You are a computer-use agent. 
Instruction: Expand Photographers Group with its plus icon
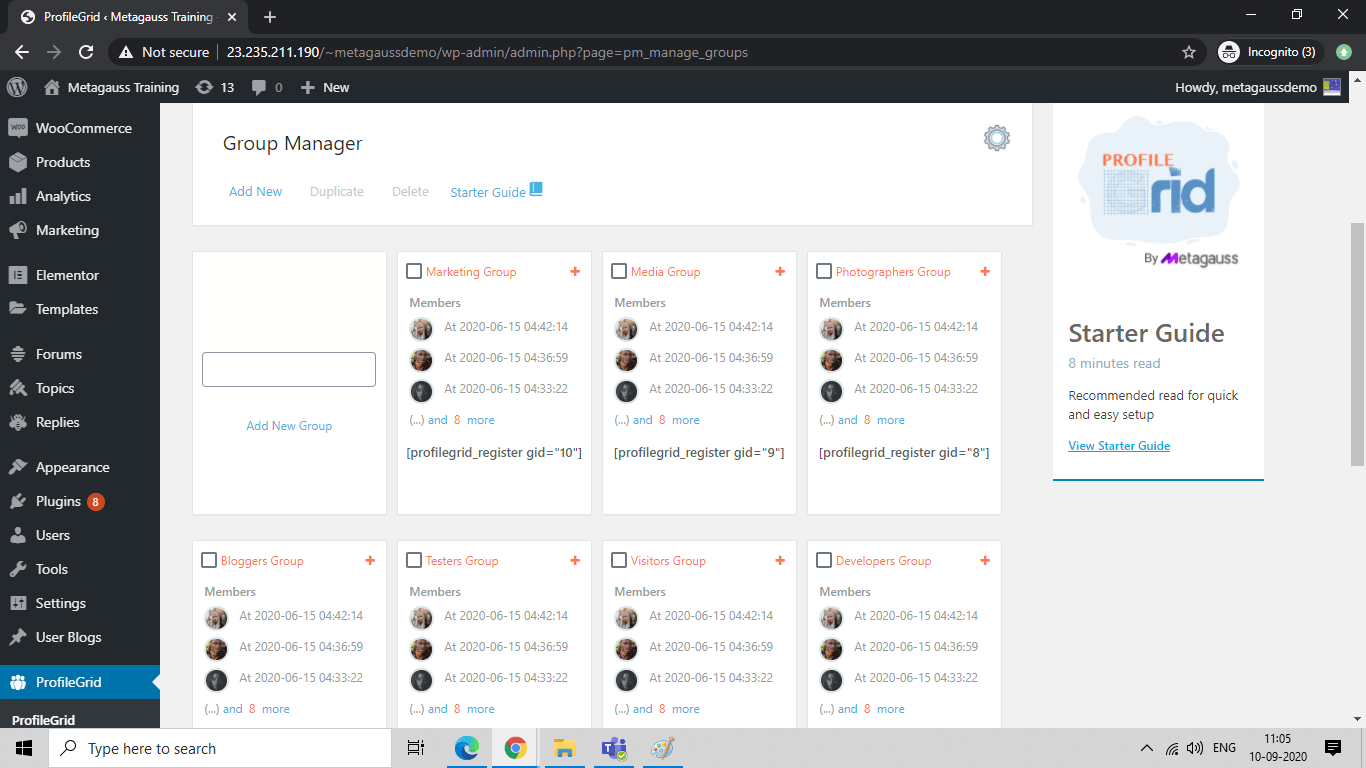985,271
